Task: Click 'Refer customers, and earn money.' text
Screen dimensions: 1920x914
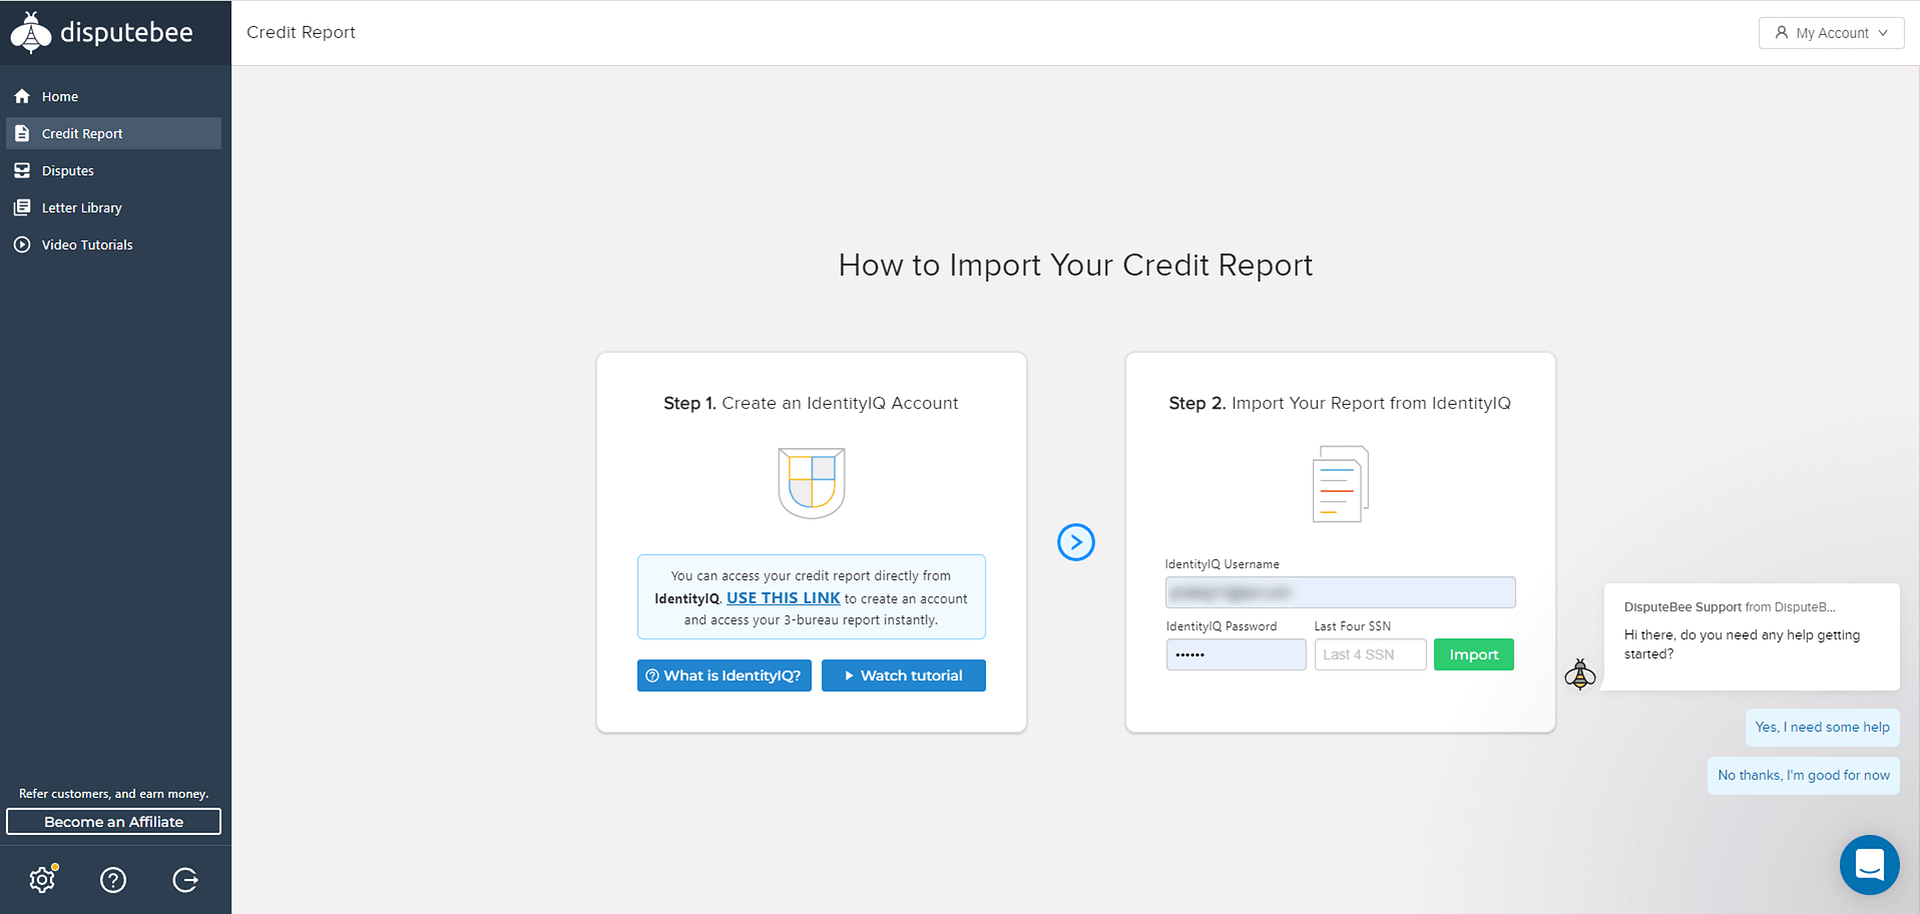Action: [x=114, y=794]
